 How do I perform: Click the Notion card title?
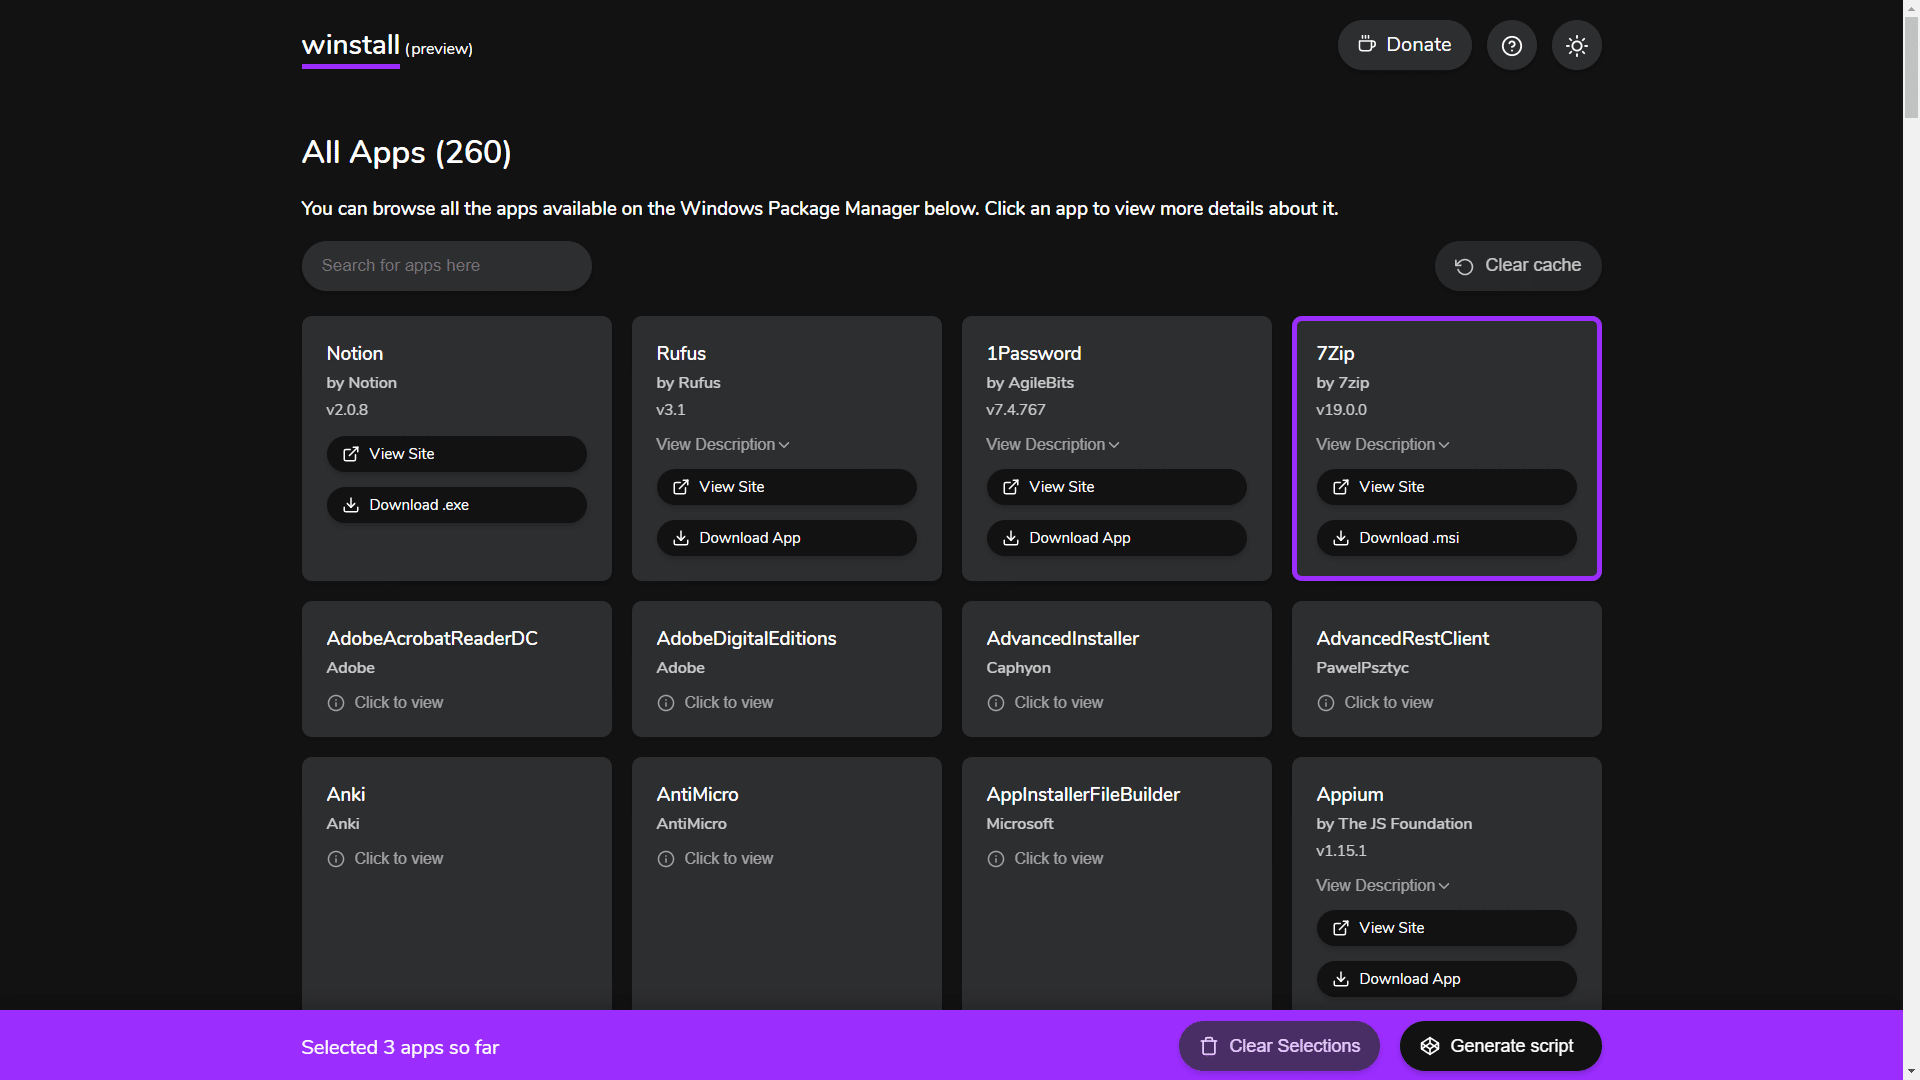click(355, 353)
